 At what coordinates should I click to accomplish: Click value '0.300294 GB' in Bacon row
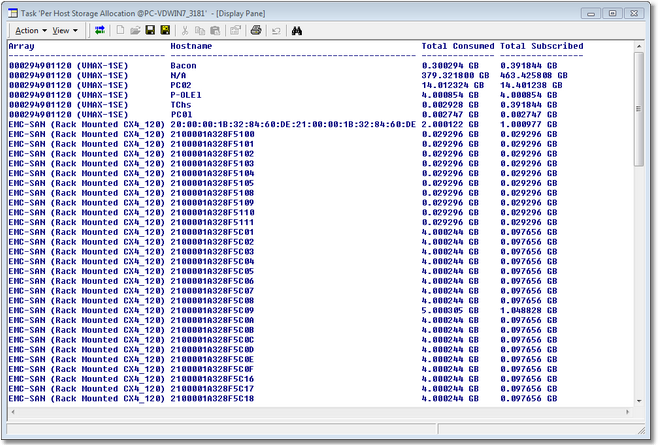(x=450, y=65)
